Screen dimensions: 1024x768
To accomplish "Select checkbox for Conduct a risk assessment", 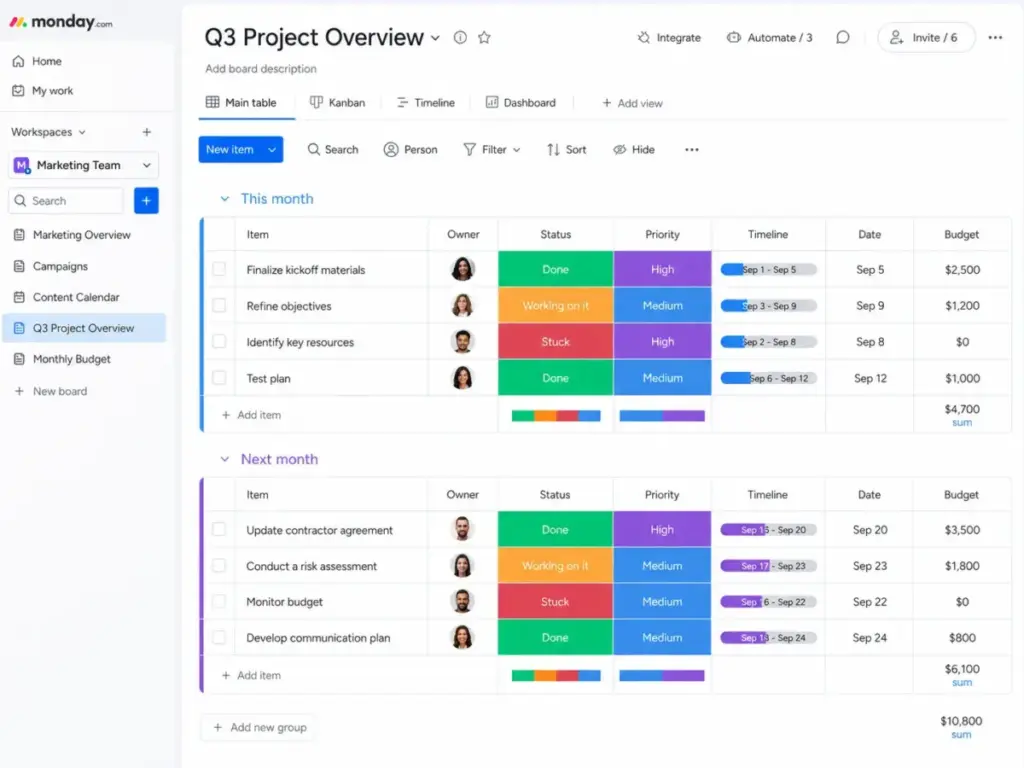I will click(219, 566).
